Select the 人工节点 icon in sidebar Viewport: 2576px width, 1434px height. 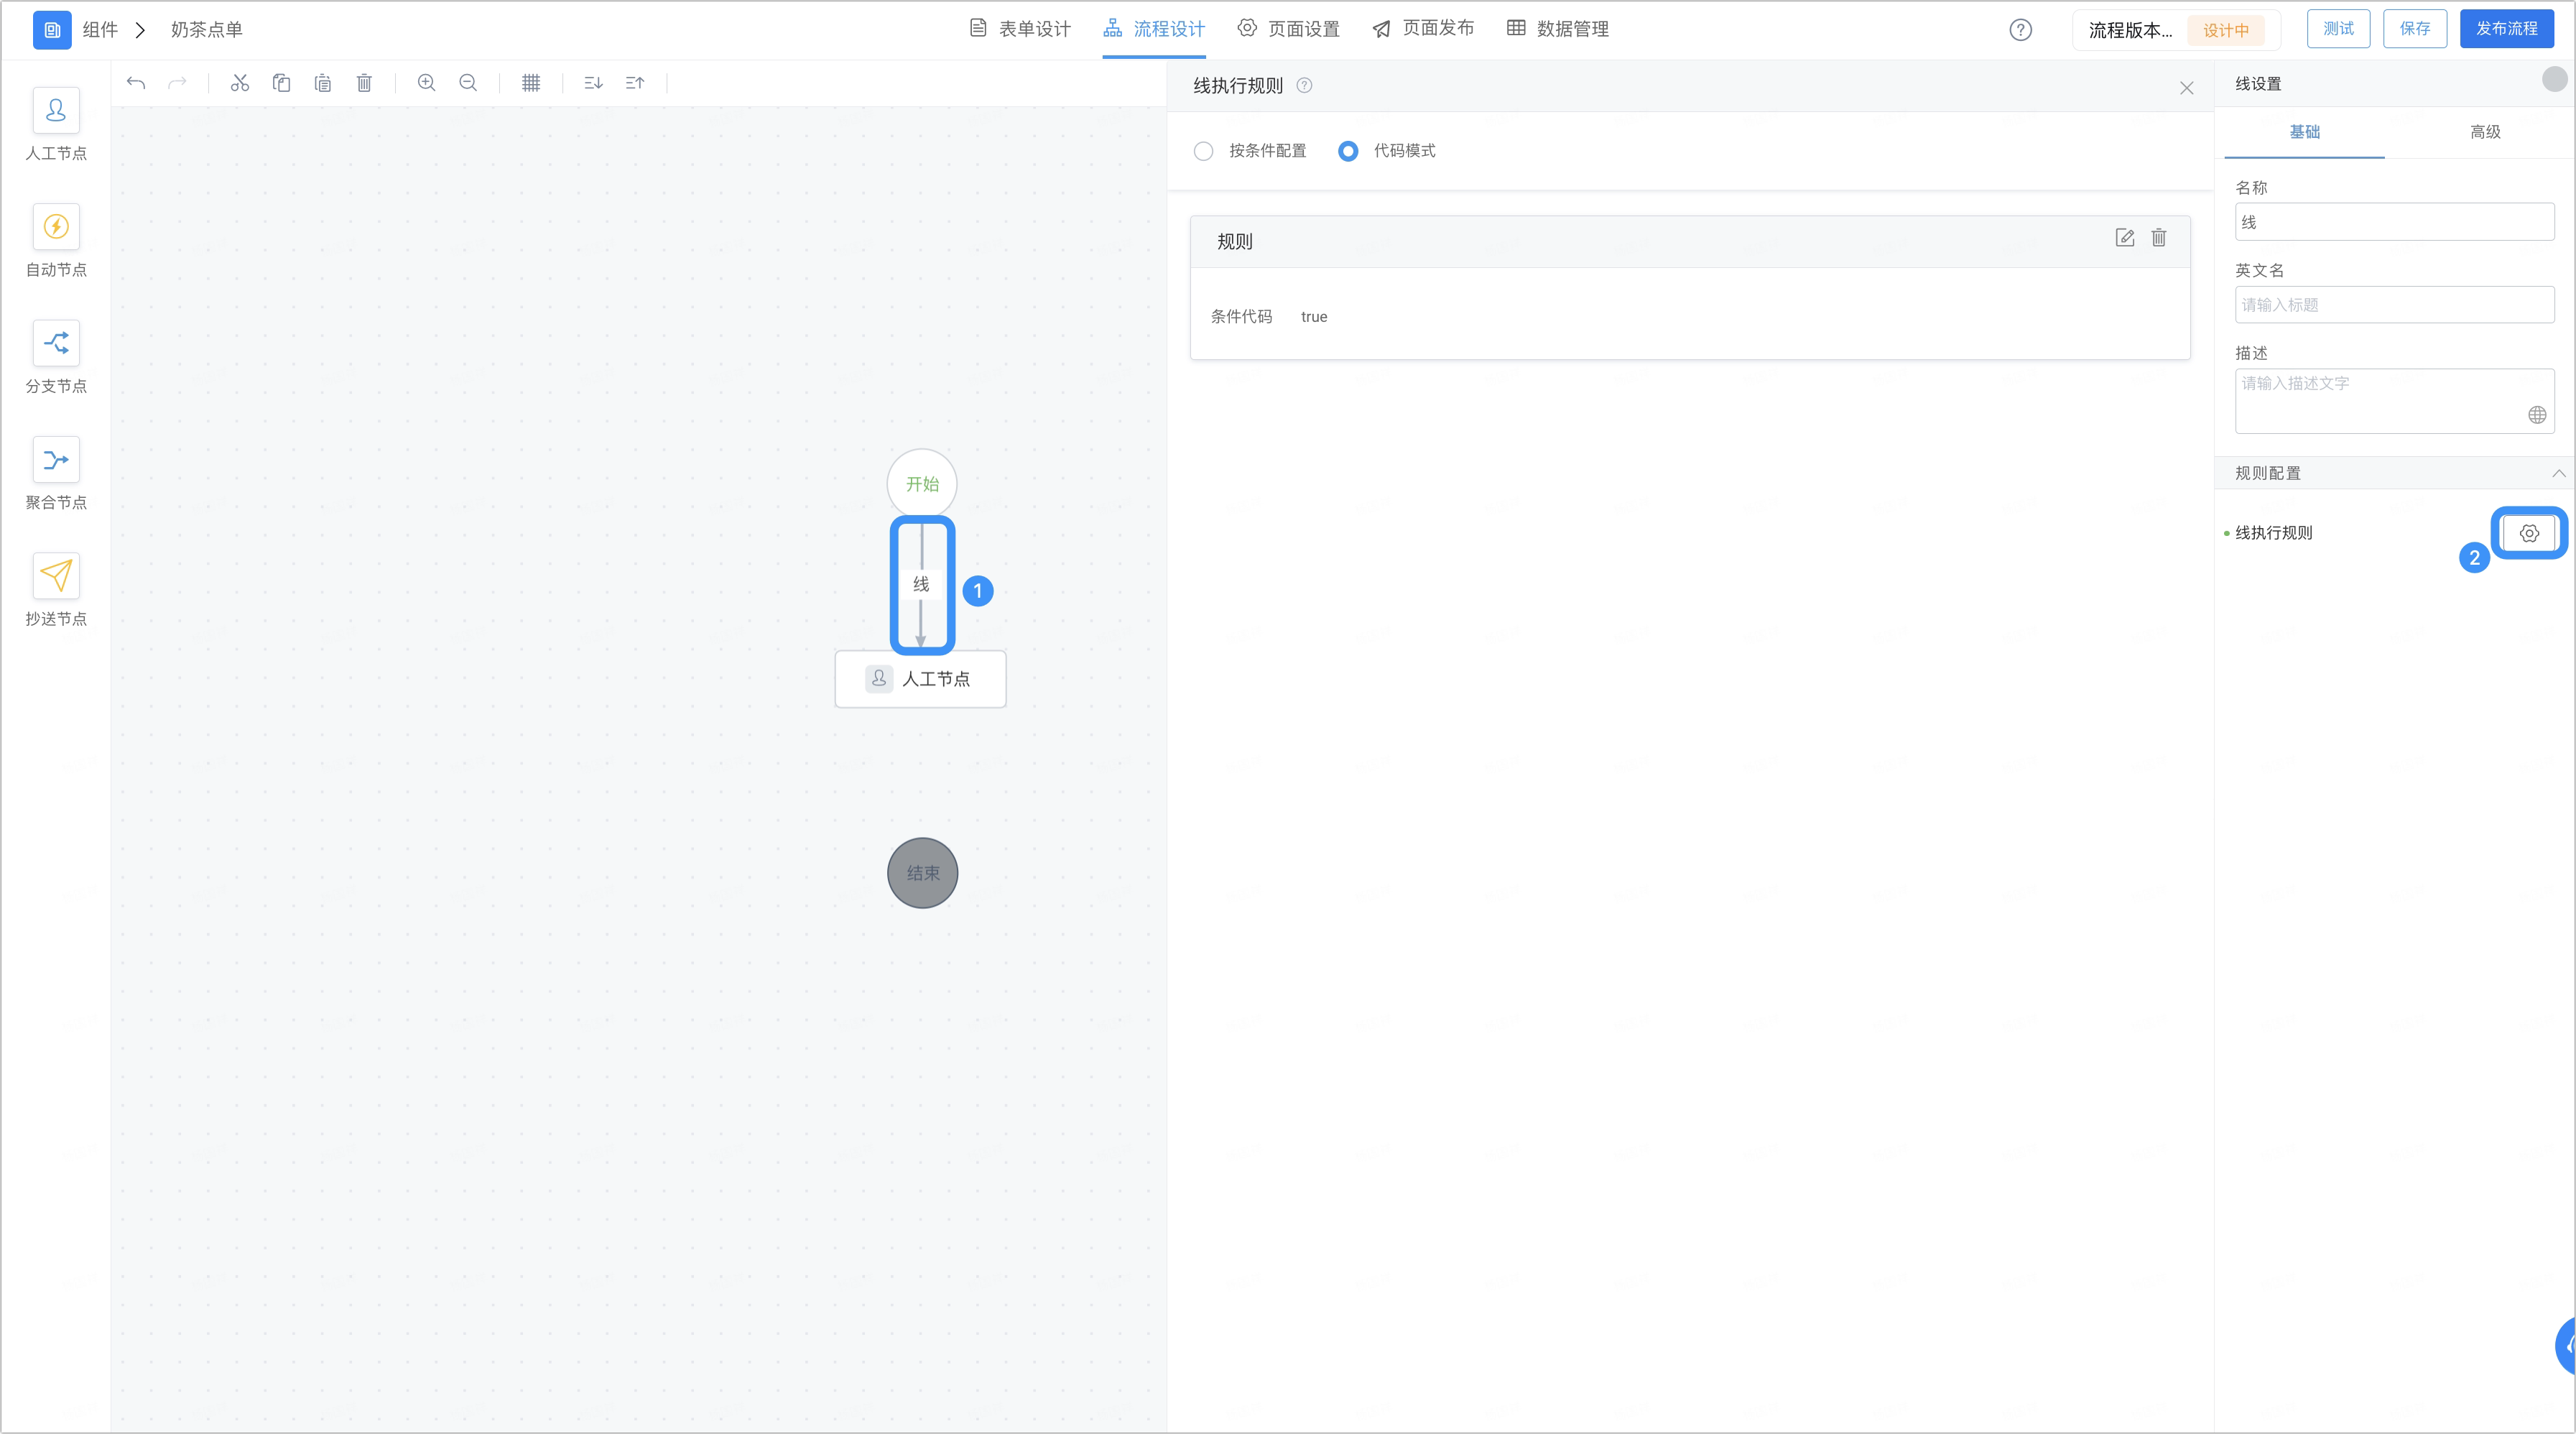(x=56, y=110)
